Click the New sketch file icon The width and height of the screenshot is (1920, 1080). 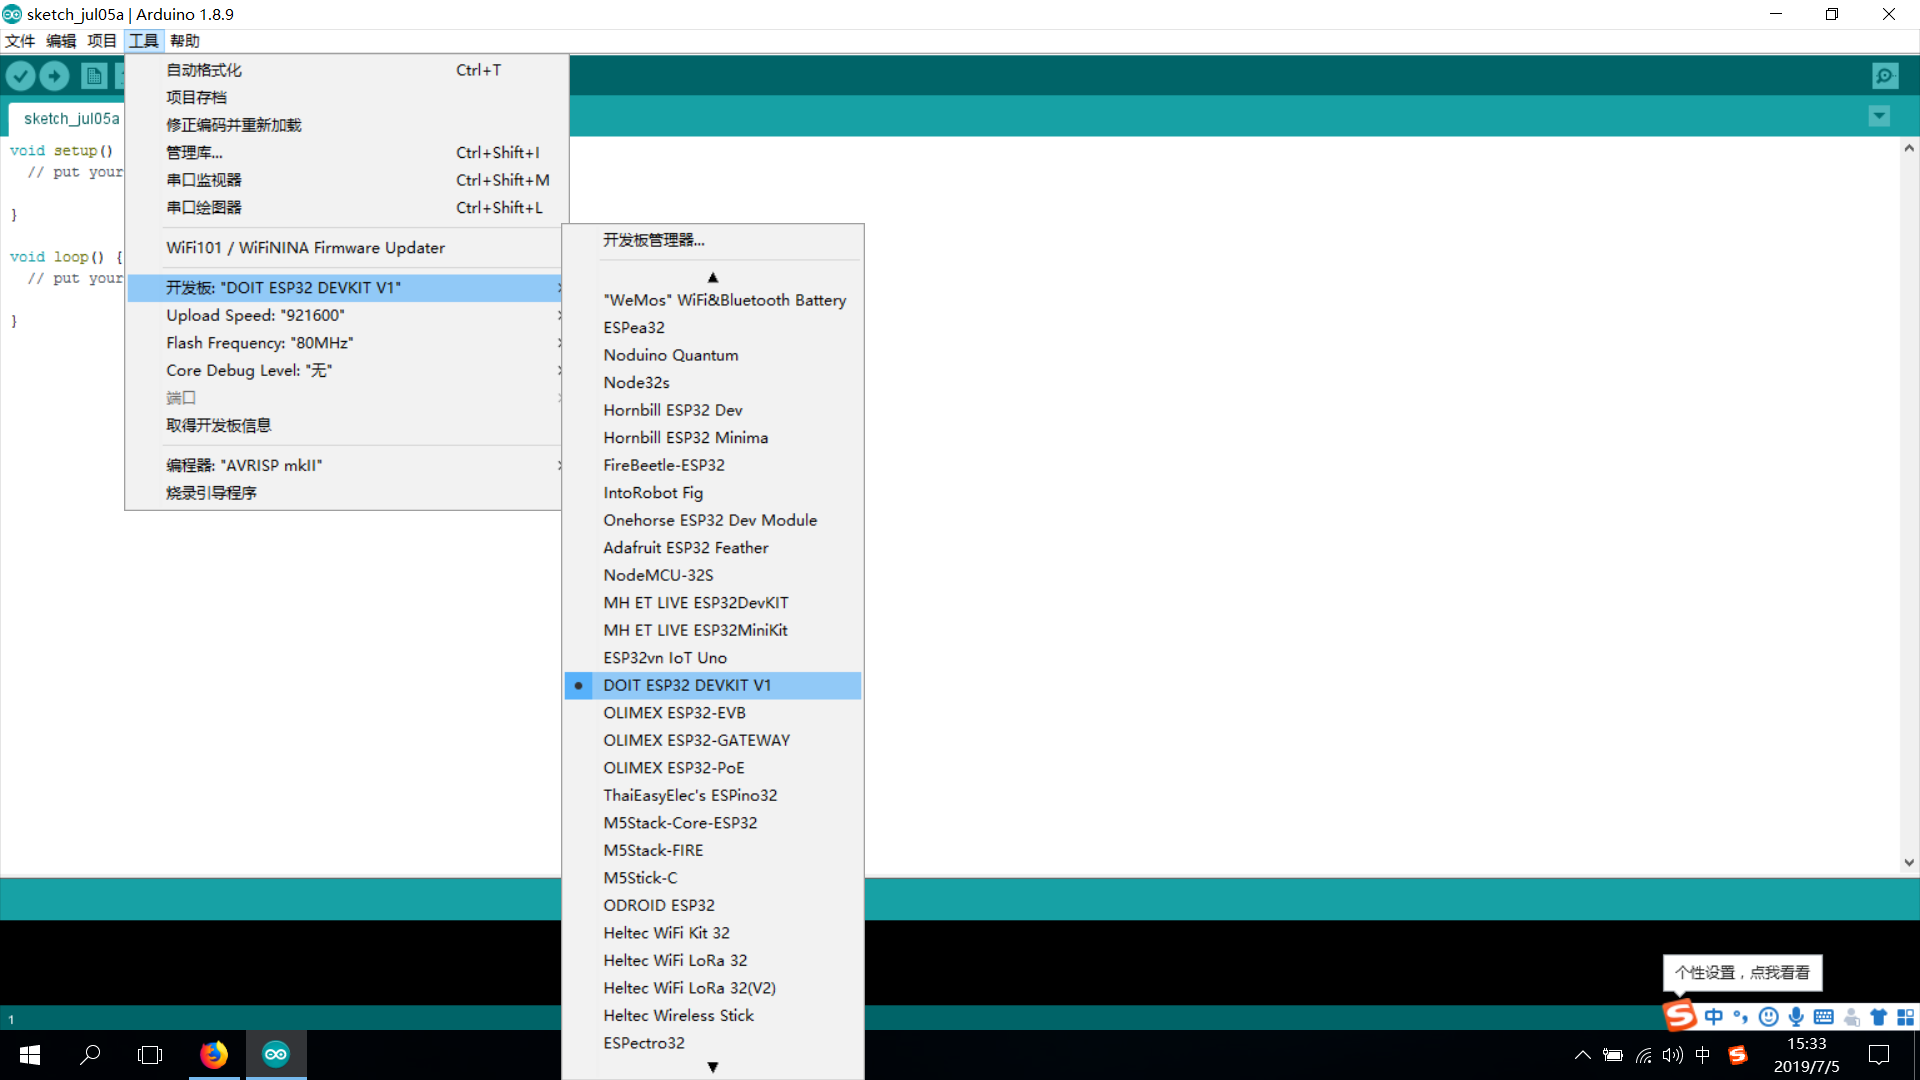[x=93, y=76]
